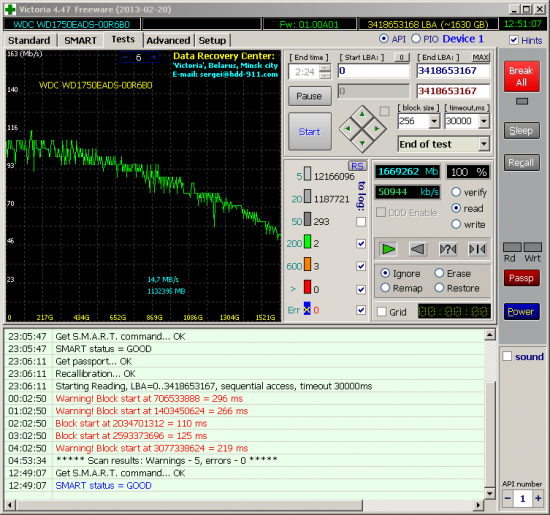
Task: Click the log scroll down arrow
Action: pos(490,493)
